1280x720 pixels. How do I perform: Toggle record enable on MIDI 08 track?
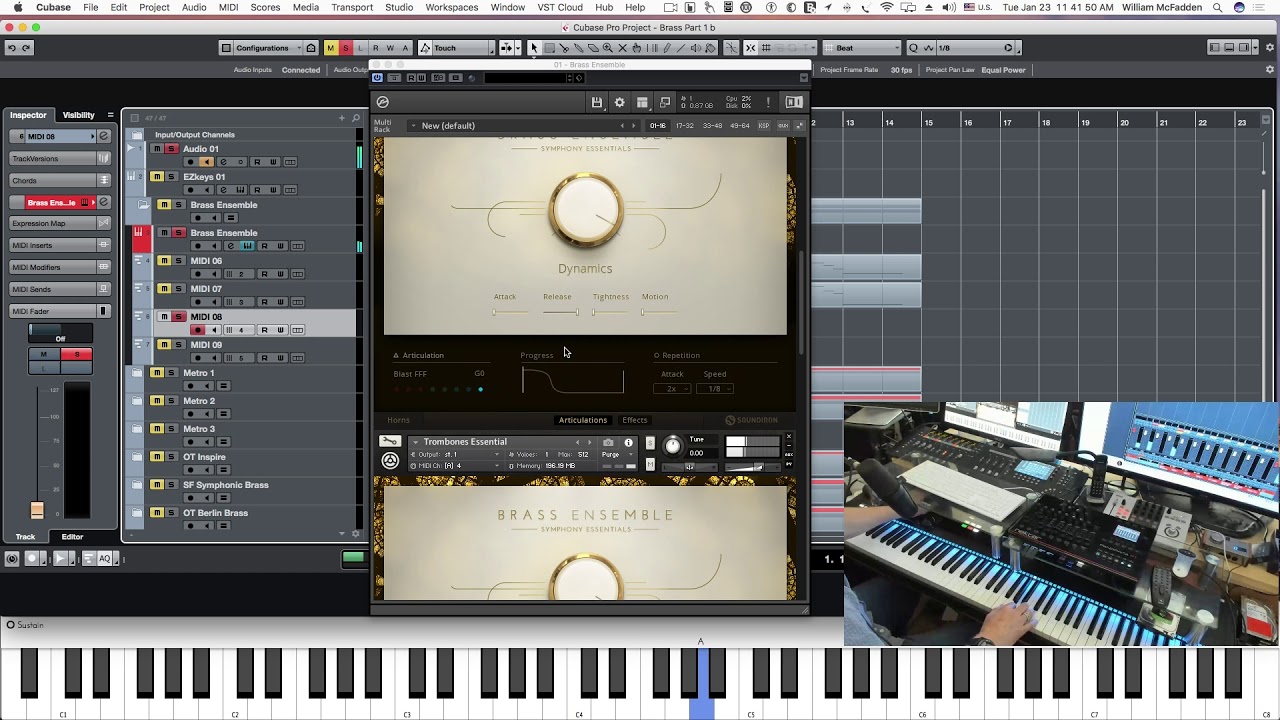tap(198, 330)
